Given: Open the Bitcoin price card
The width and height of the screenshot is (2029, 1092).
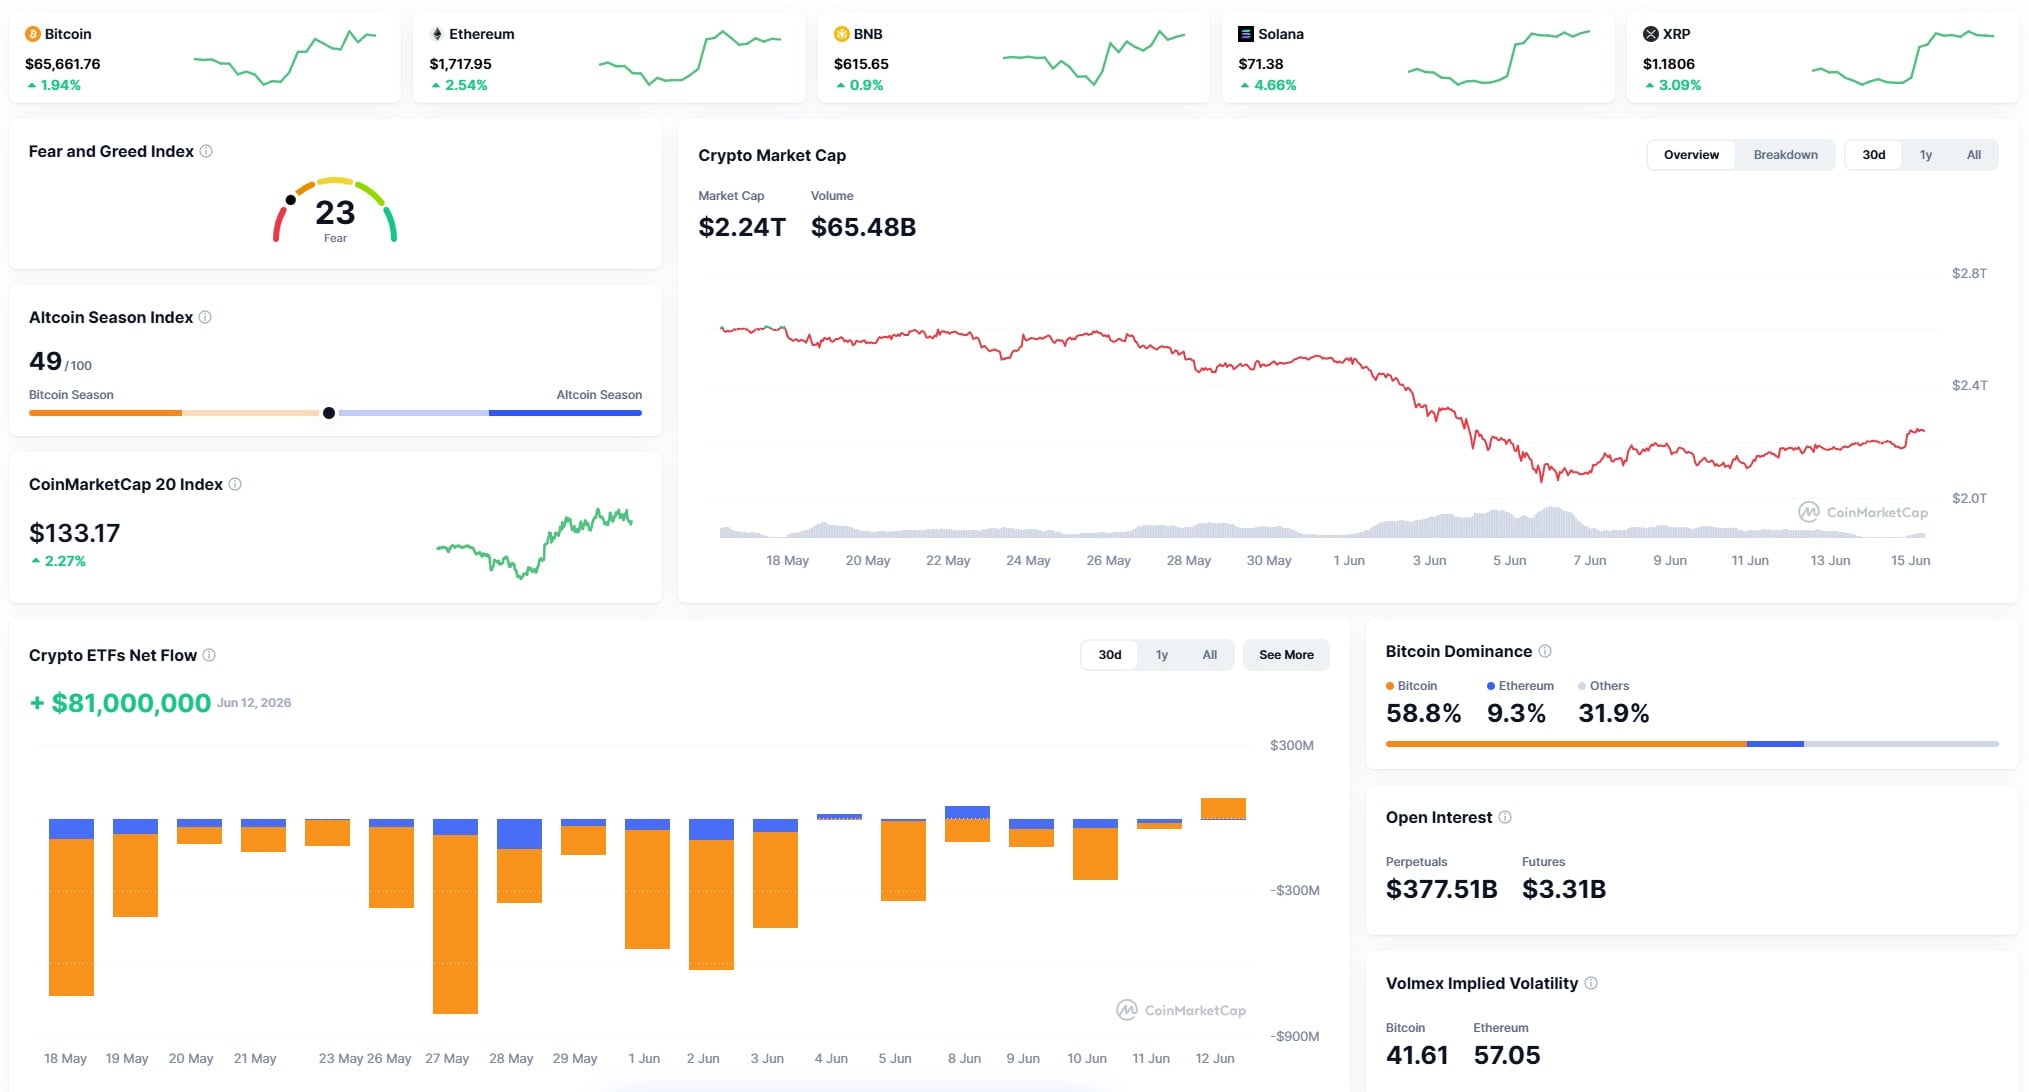Looking at the screenshot, I should coord(205,58).
